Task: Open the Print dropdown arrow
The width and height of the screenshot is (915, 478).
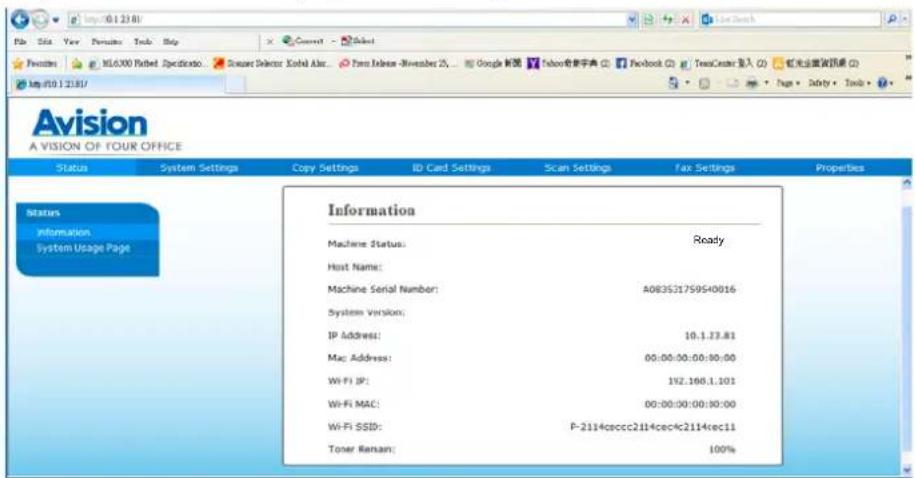Action: (766, 84)
